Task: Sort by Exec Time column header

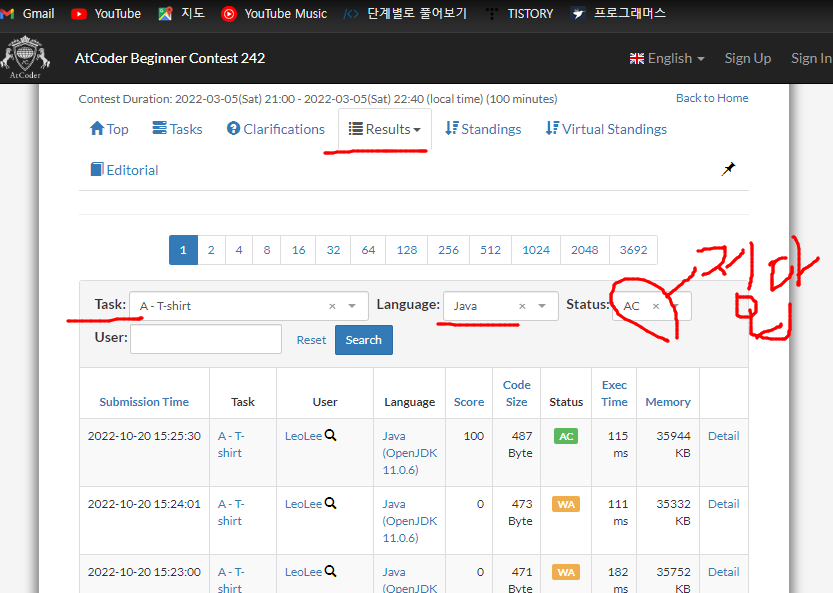Action: coord(614,393)
